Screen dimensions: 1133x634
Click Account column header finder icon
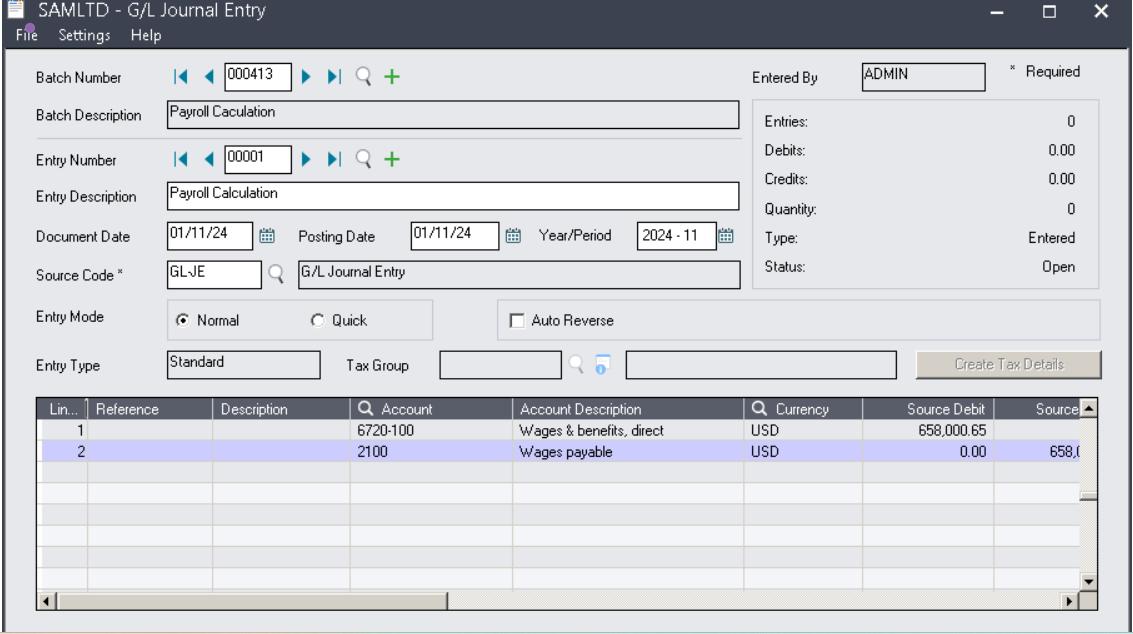366,408
